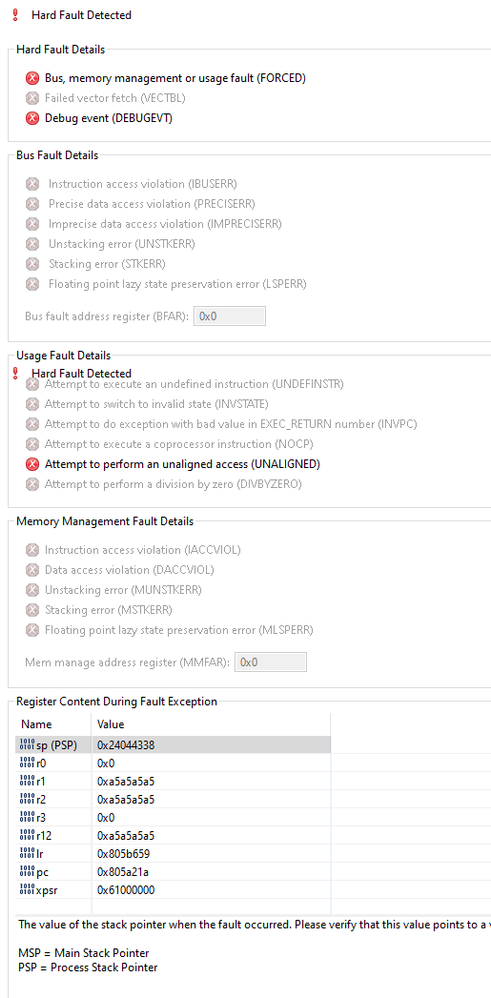Click the red DEBUGEVT debug event icon
The image size is (491, 998).
(32, 118)
